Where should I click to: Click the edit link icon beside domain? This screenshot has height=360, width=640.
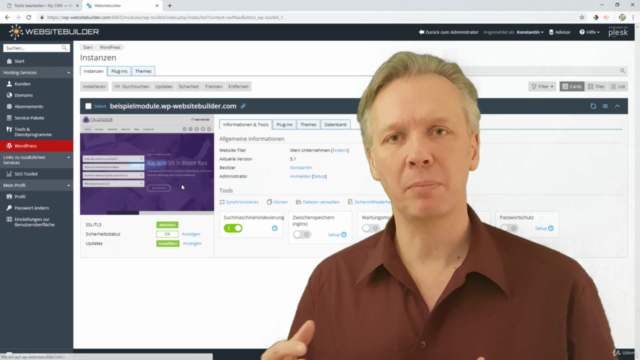point(243,106)
